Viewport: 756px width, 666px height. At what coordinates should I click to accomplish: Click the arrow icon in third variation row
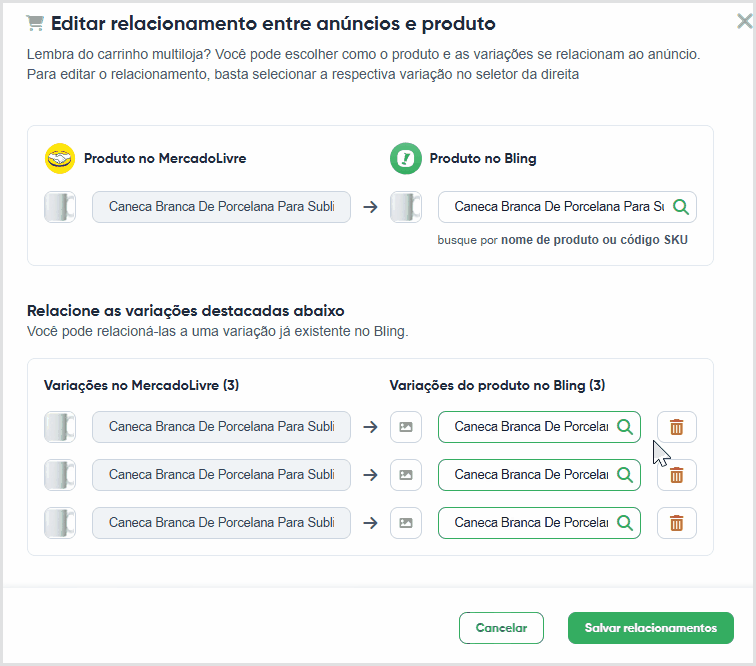pyautogui.click(x=370, y=523)
